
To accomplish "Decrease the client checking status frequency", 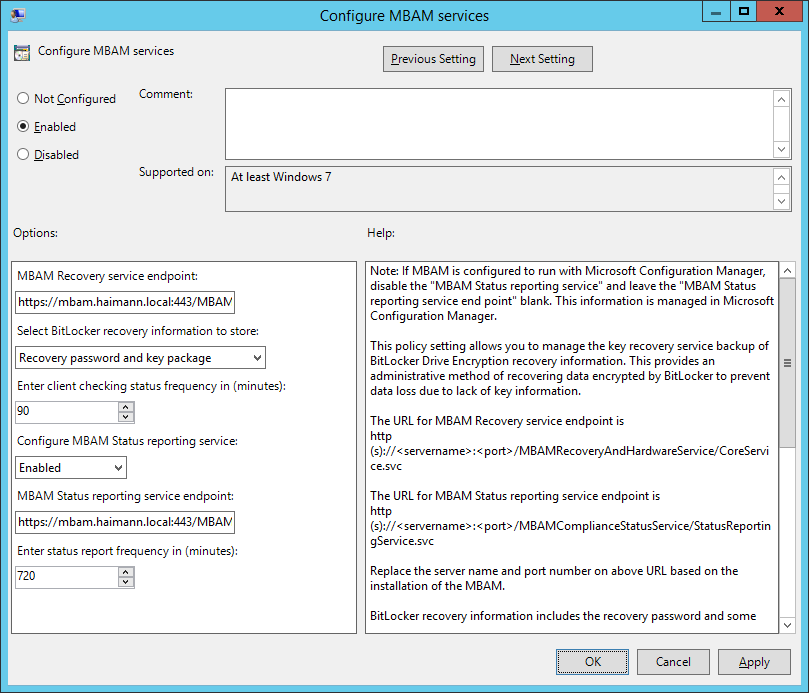I will pos(126,417).
